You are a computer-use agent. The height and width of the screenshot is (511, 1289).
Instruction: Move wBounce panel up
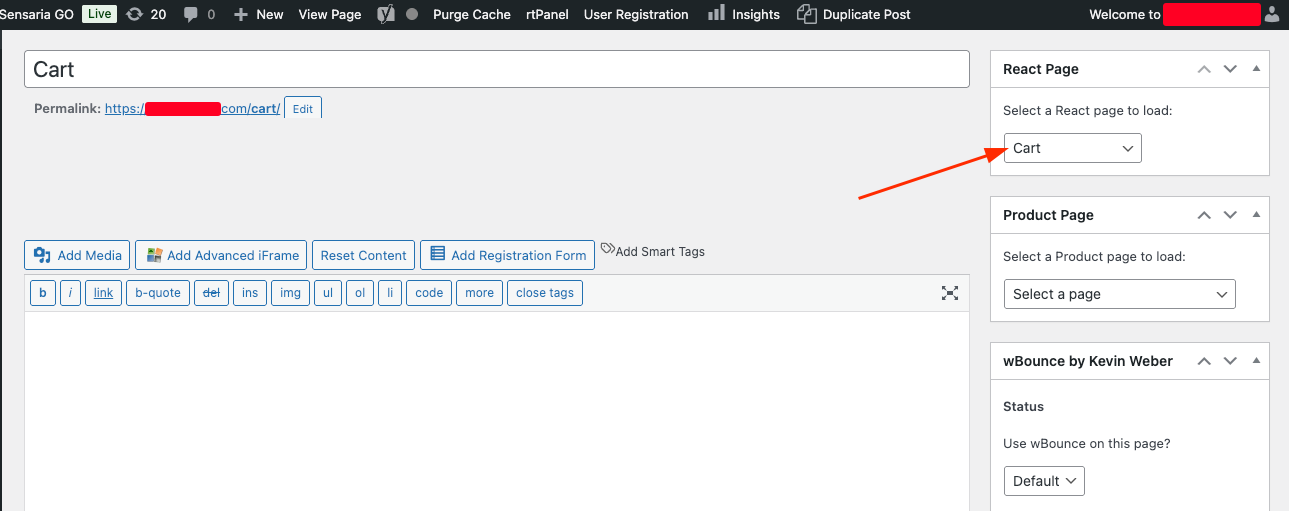tap(1204, 361)
